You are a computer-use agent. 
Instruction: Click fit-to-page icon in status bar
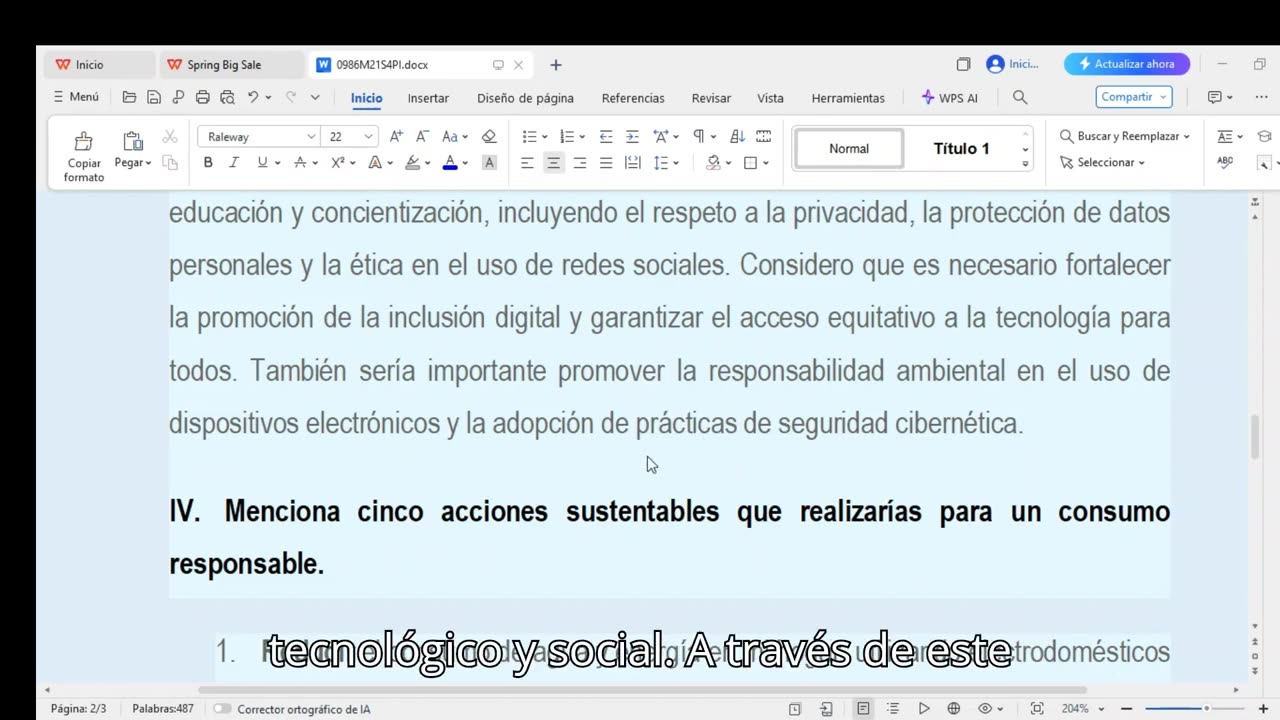click(x=1037, y=709)
